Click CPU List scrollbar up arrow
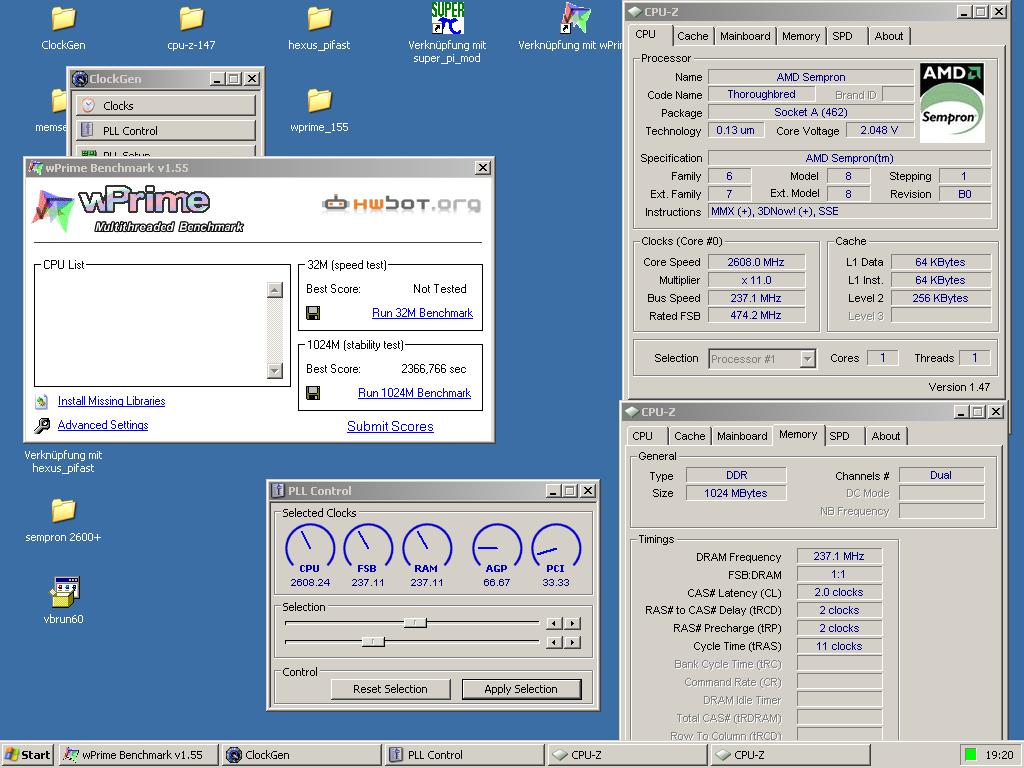Viewport: 1024px width, 768px height. pos(275,290)
